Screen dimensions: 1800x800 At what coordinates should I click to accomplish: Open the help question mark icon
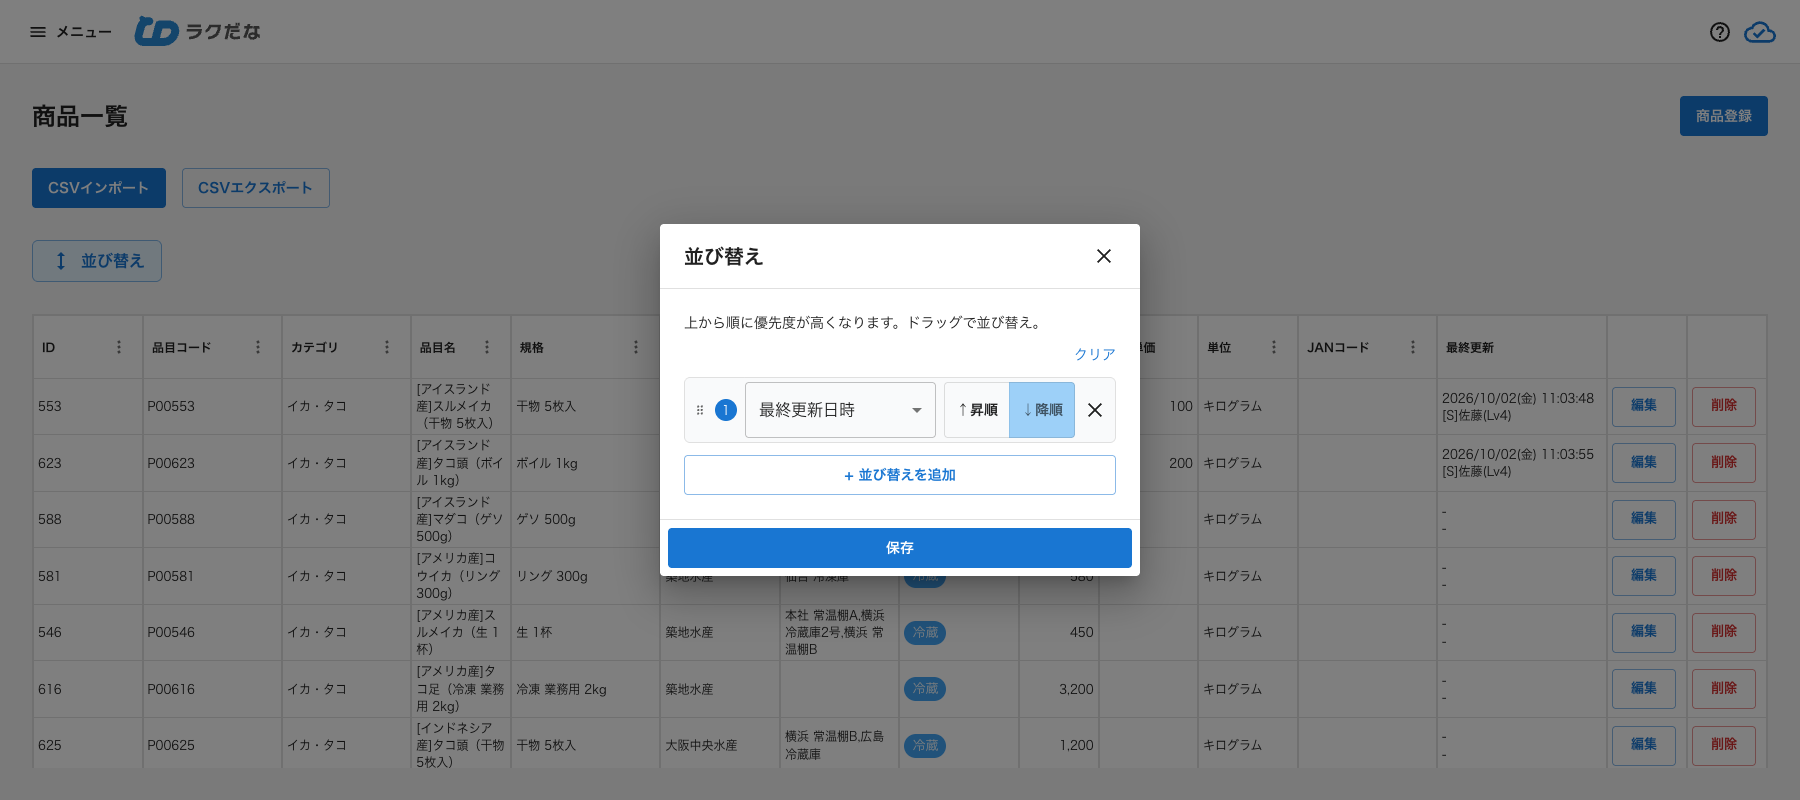coord(1720,32)
